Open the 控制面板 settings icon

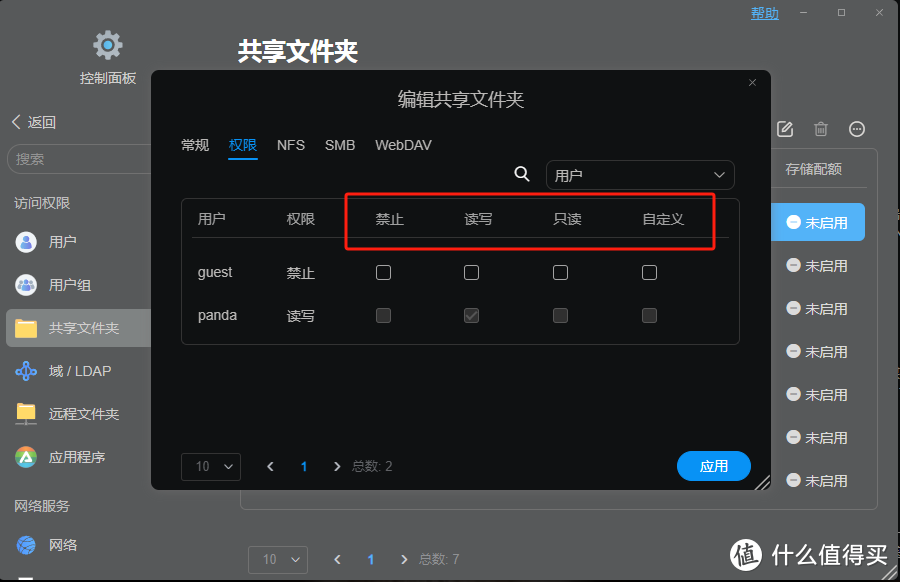tap(107, 45)
